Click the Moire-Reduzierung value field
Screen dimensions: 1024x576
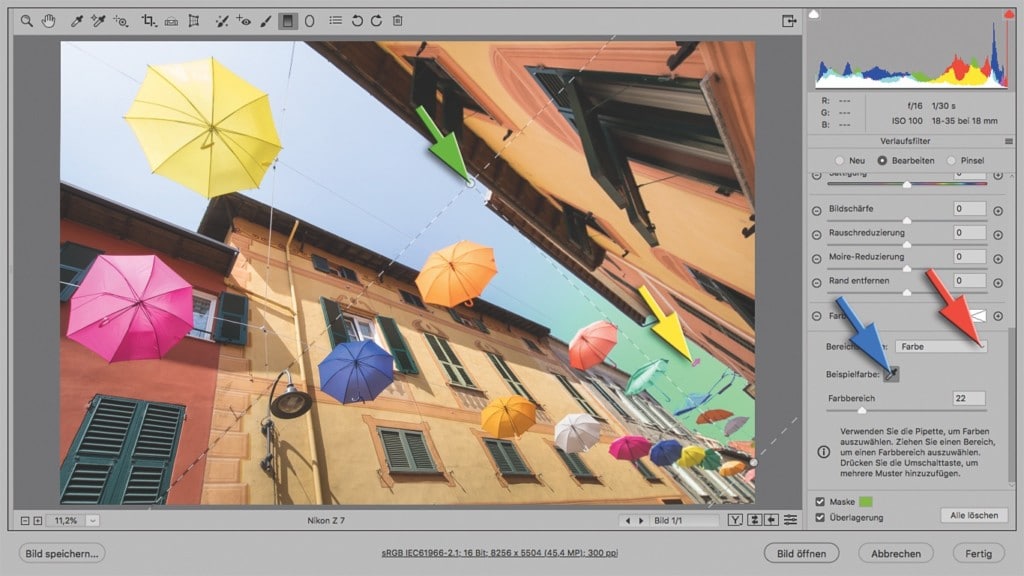click(x=969, y=257)
